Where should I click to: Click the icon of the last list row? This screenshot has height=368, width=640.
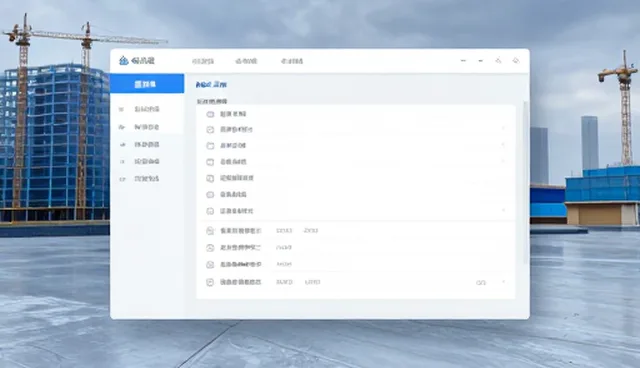pos(210,282)
